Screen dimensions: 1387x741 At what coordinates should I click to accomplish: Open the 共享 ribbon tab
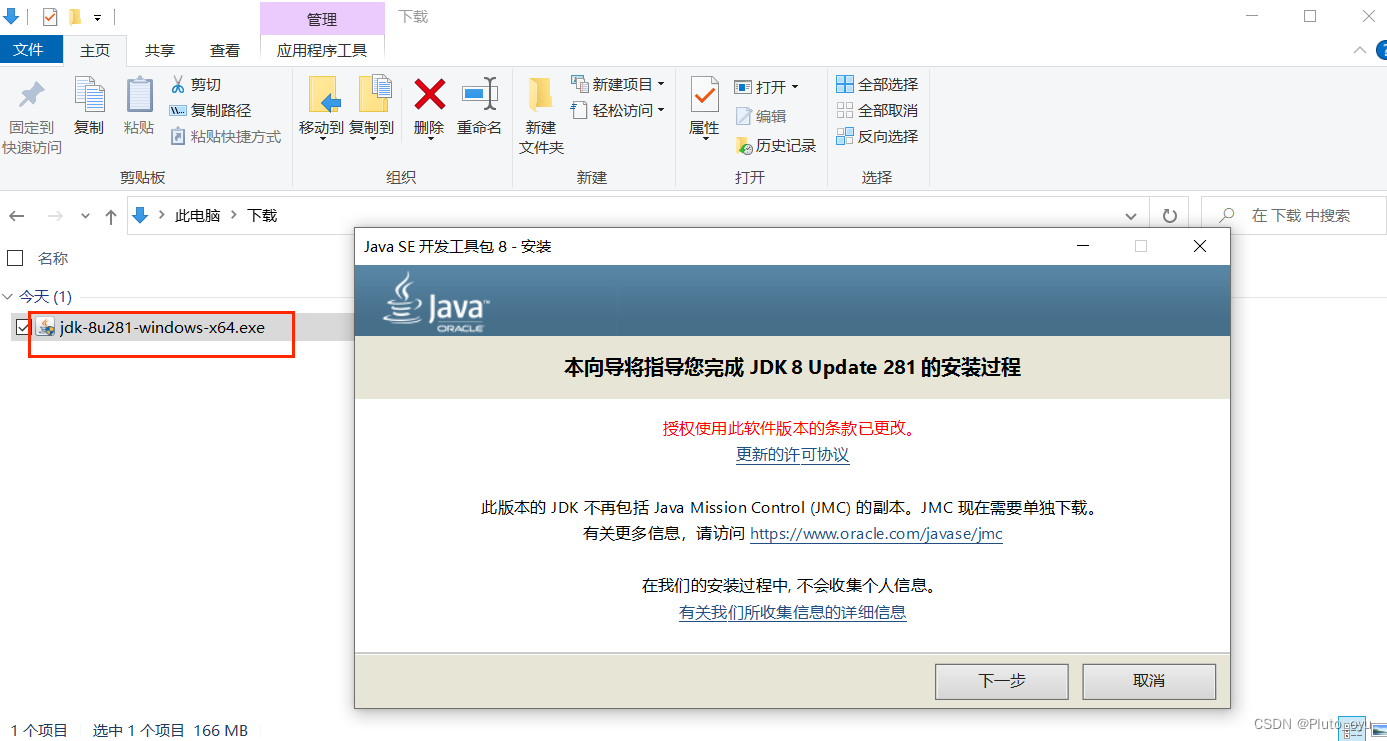coord(159,50)
